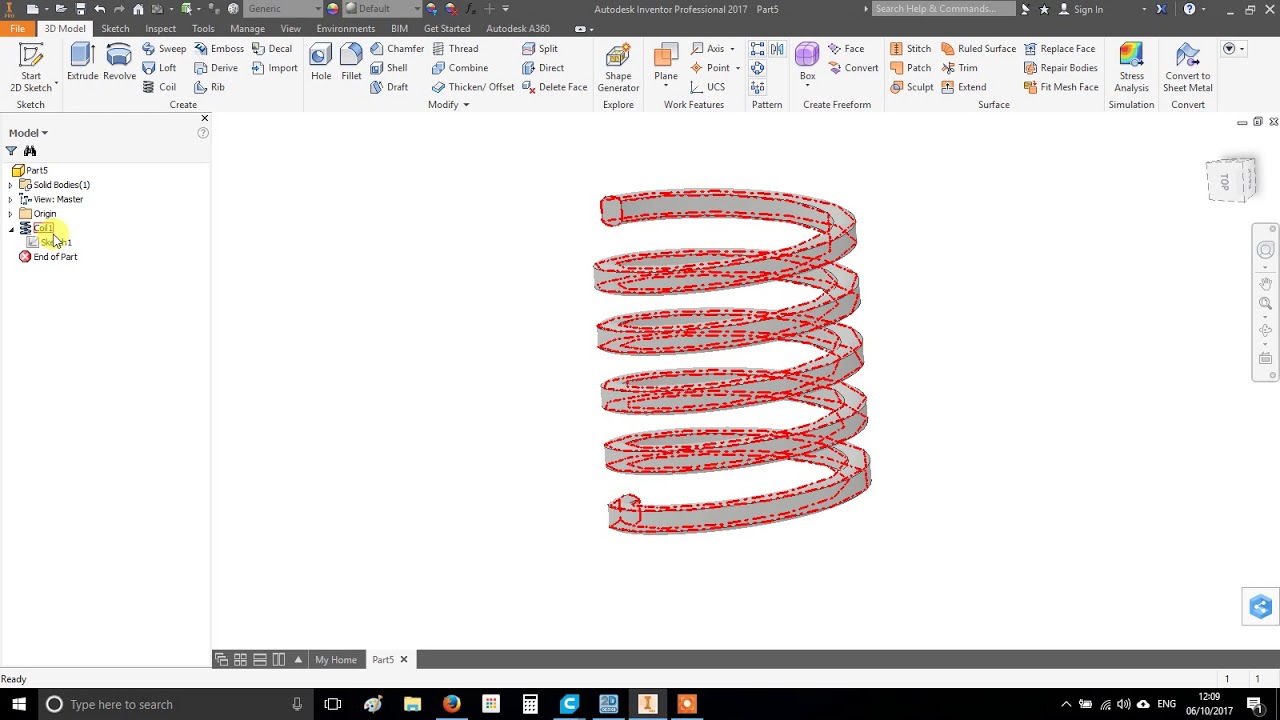Select the Box freeform tool
This screenshot has width=1280, height=720.
click(x=807, y=64)
